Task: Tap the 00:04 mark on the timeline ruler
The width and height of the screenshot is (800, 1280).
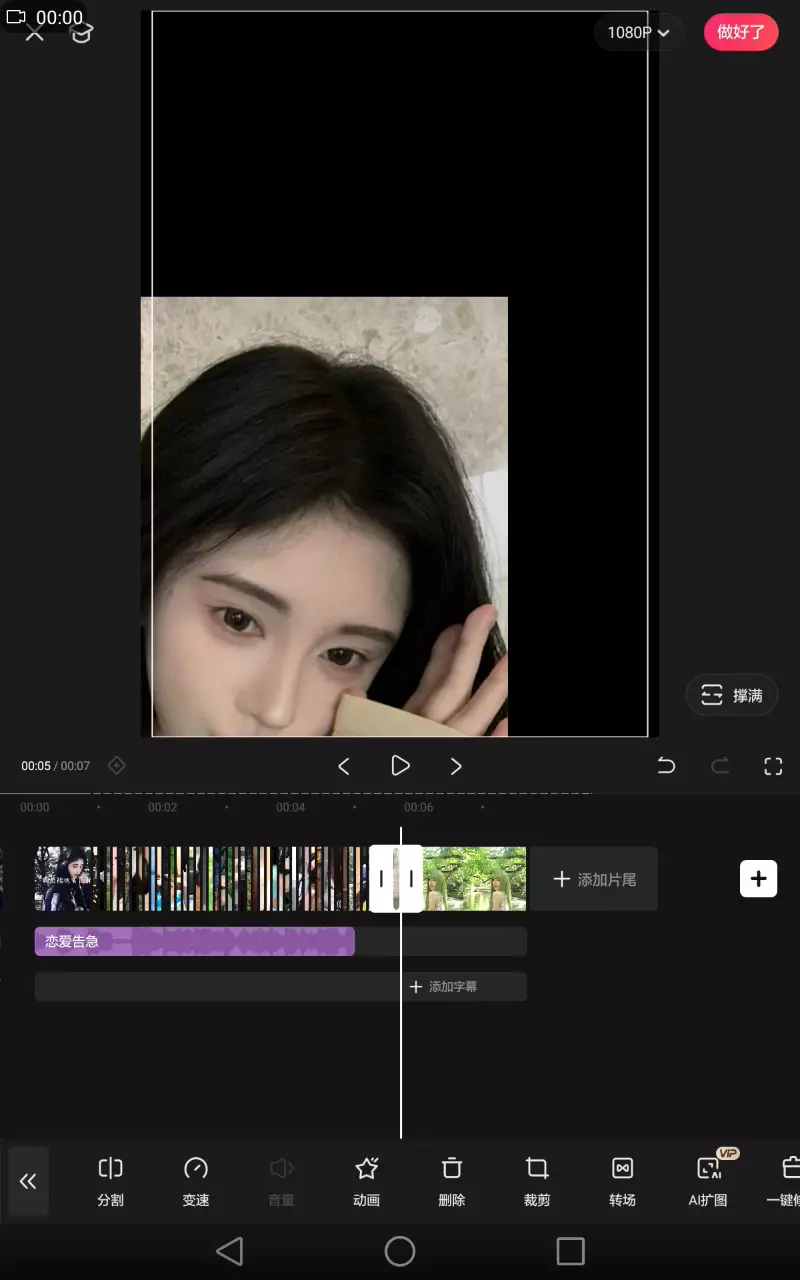Action: pos(291,807)
